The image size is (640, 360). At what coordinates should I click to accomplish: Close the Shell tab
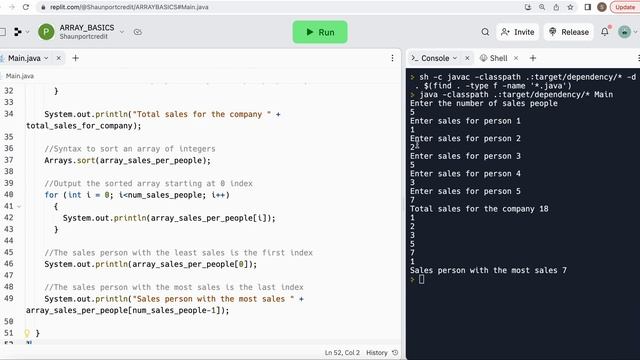click(516, 58)
